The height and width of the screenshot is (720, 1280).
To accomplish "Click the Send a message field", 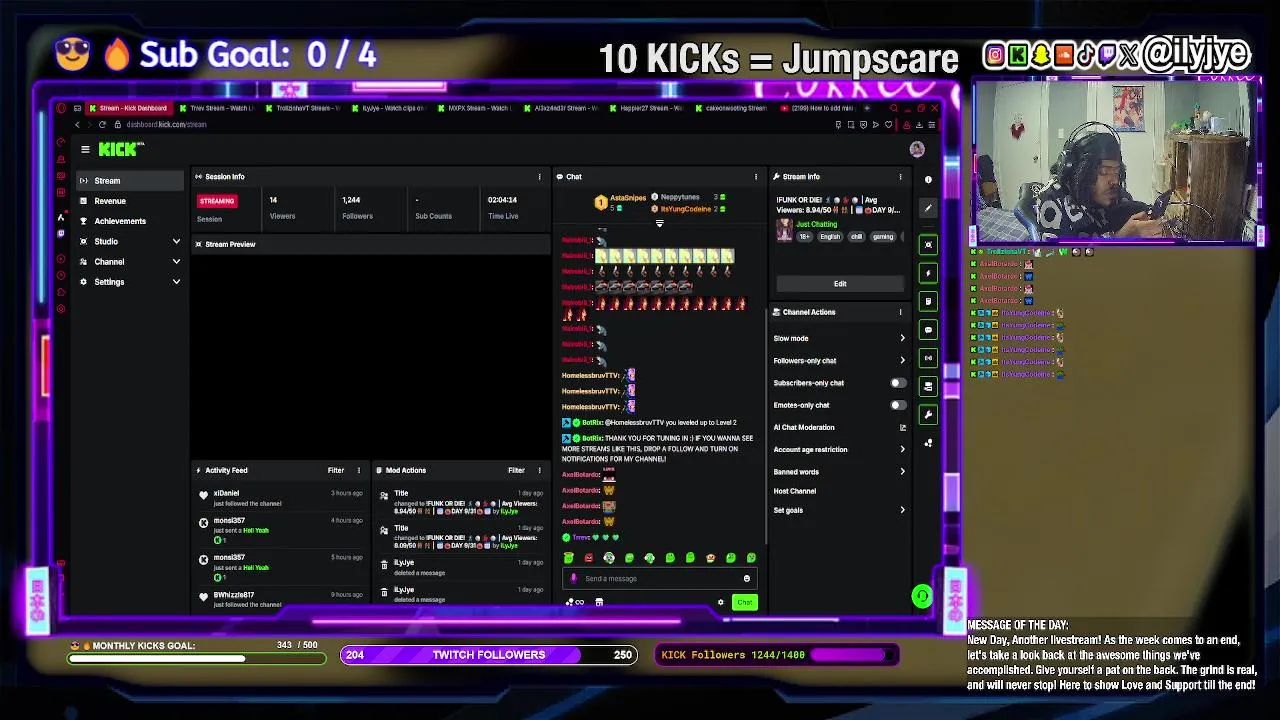I will (660, 579).
